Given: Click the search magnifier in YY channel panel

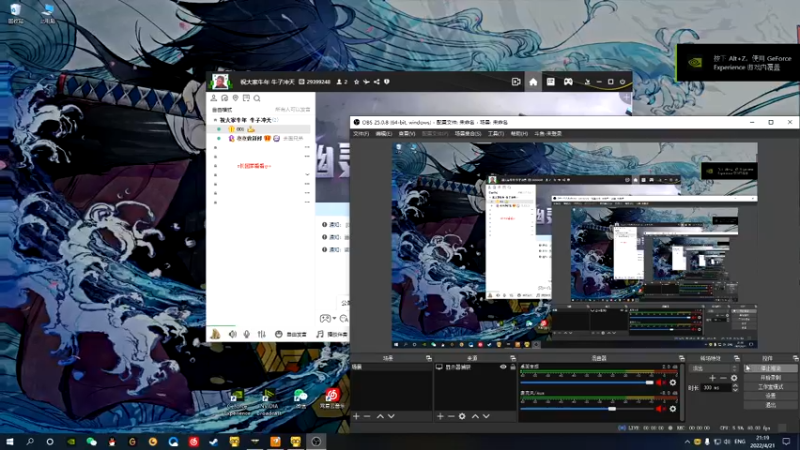Looking at the screenshot, I should [x=257, y=98].
